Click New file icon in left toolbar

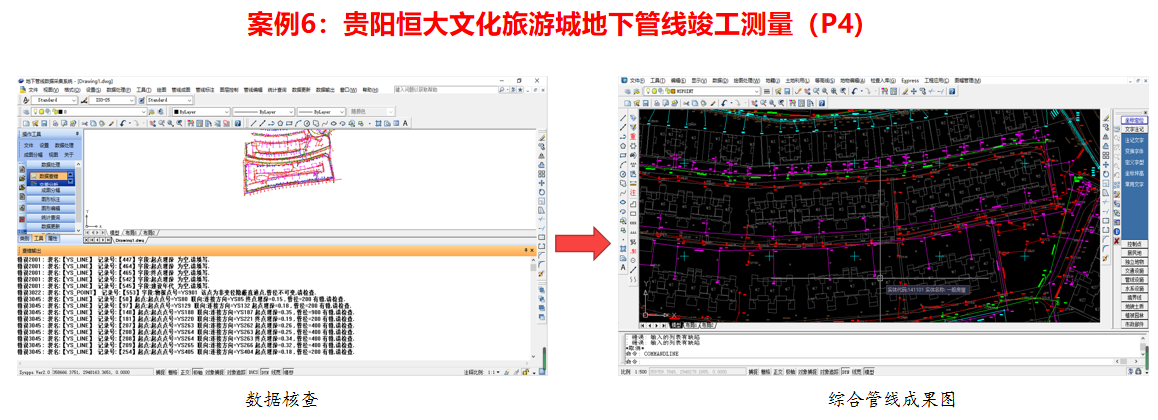coord(27,123)
